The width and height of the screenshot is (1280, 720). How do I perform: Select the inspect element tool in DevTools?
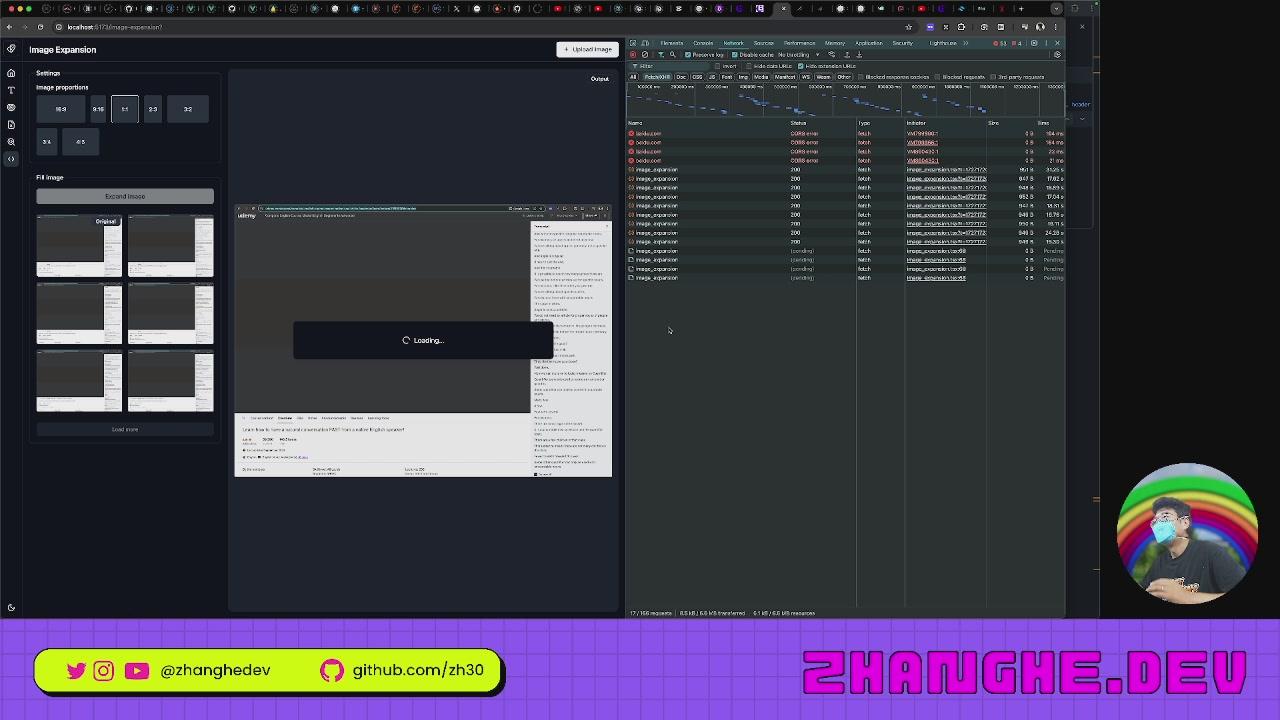(631, 43)
